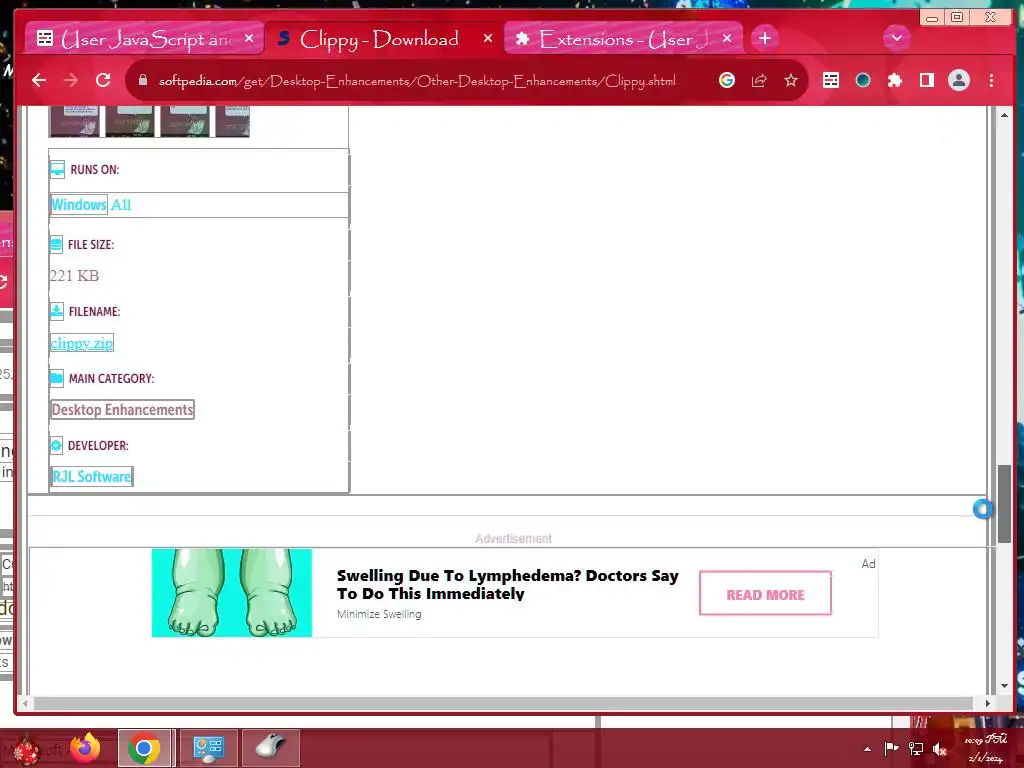Click the FILE SIZE label
Viewport: 1024px width, 768px height.
click(91, 245)
